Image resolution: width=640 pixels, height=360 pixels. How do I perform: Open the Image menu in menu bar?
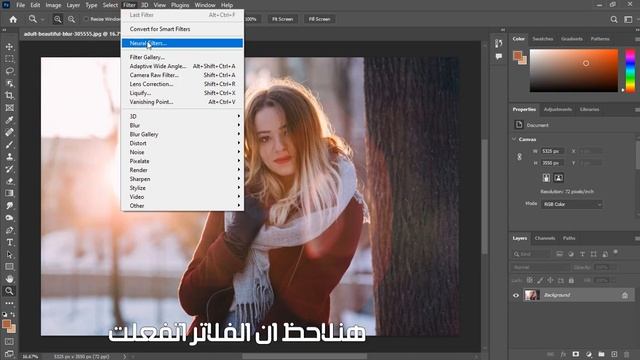coord(53,5)
